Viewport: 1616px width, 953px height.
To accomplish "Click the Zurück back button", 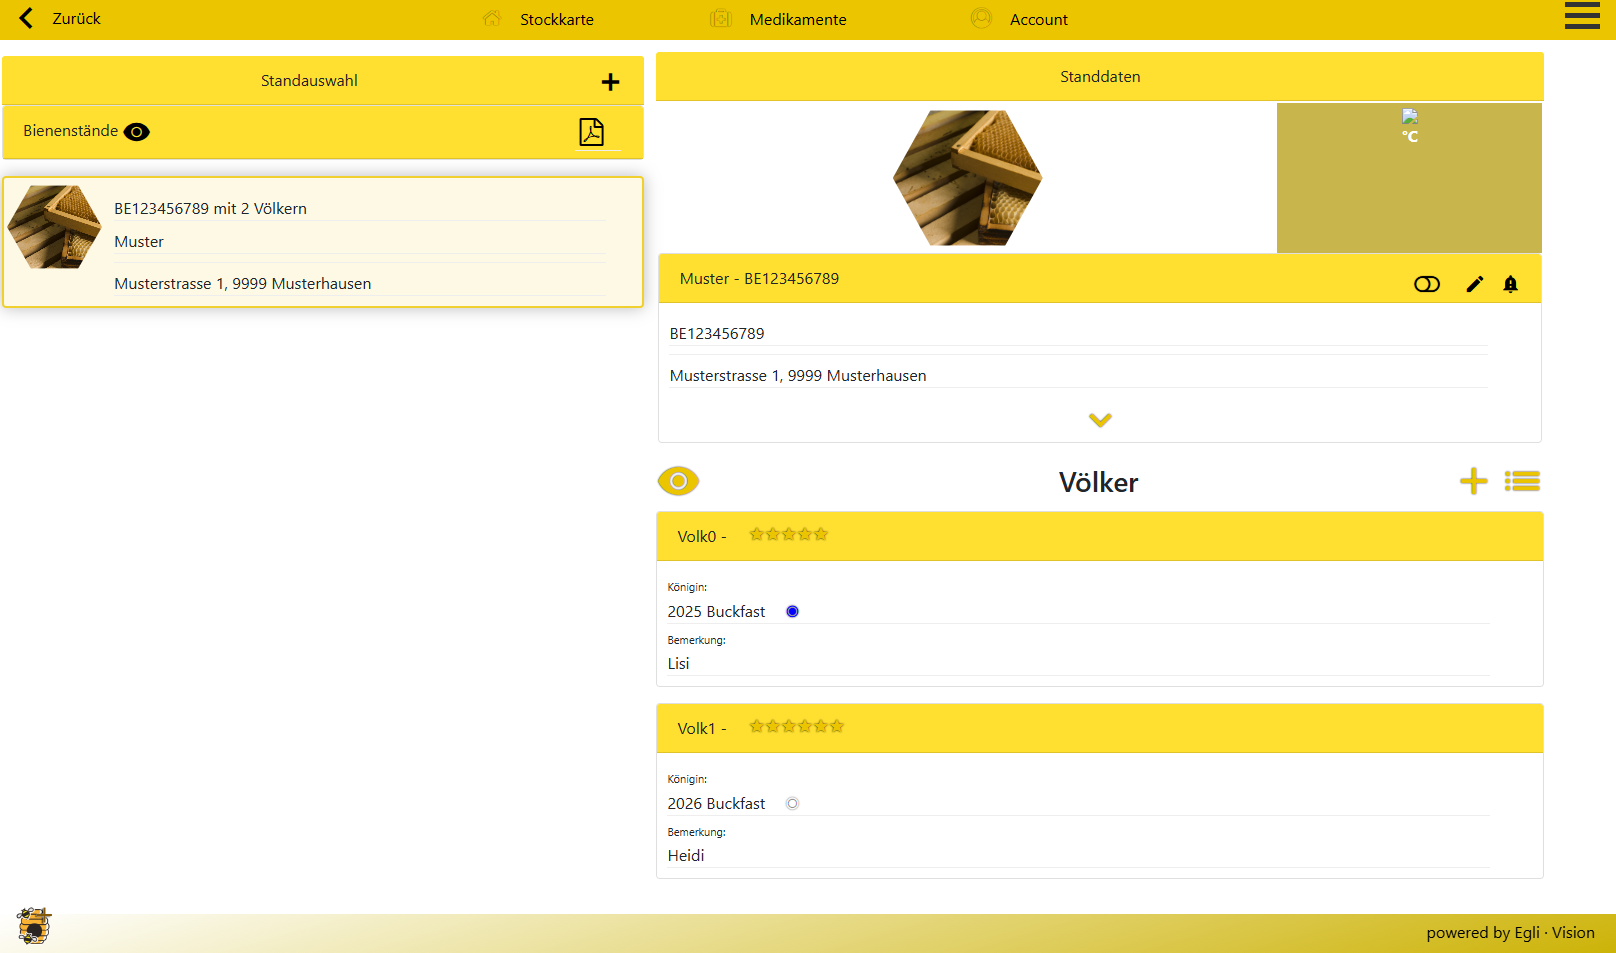I will click(x=60, y=19).
